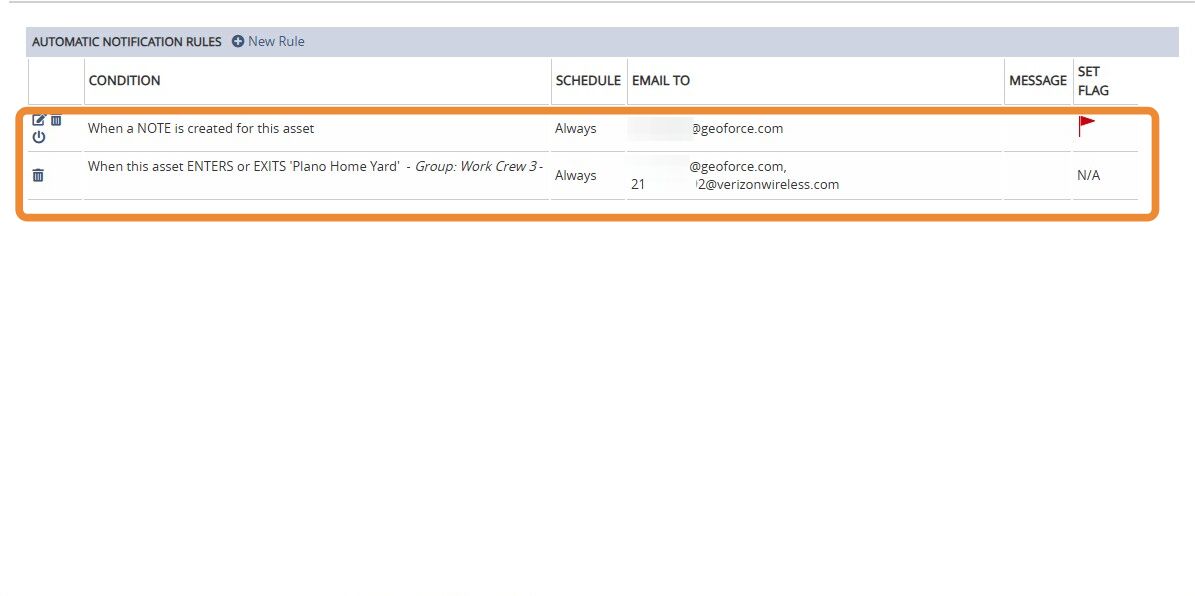Click the plus icon beside New Rule
This screenshot has width=1195, height=596.
(x=238, y=41)
